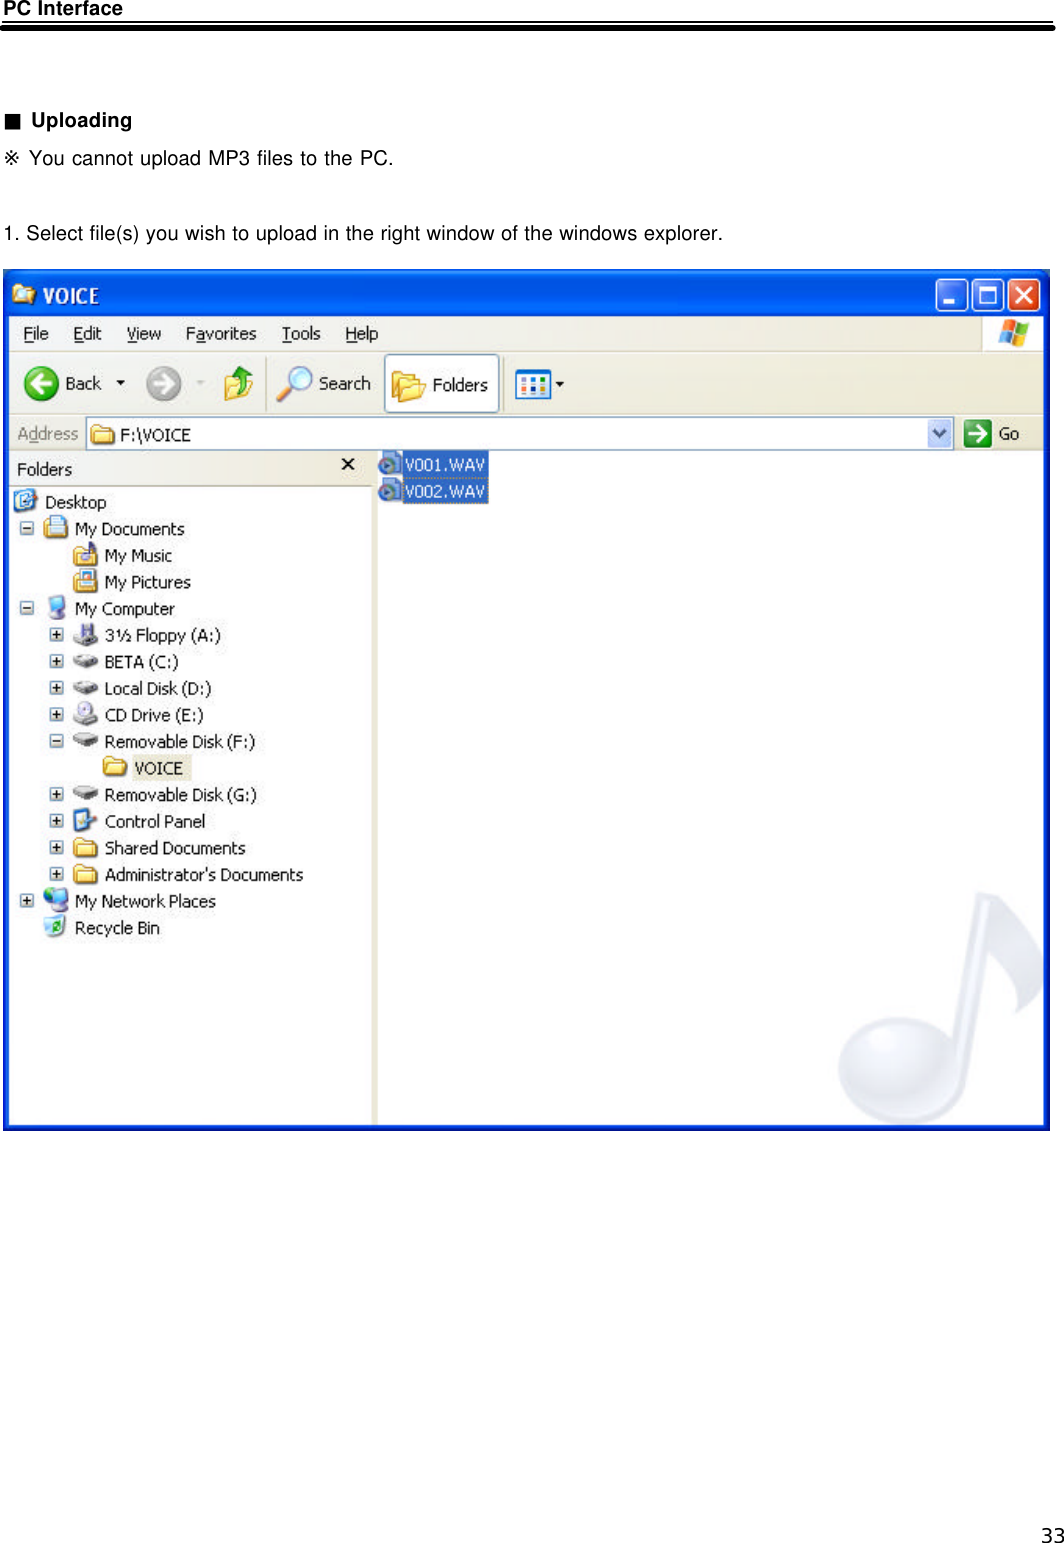Viewport: 1064px width, 1543px height.
Task: Expand the BETA (C:) node
Action: [57, 661]
